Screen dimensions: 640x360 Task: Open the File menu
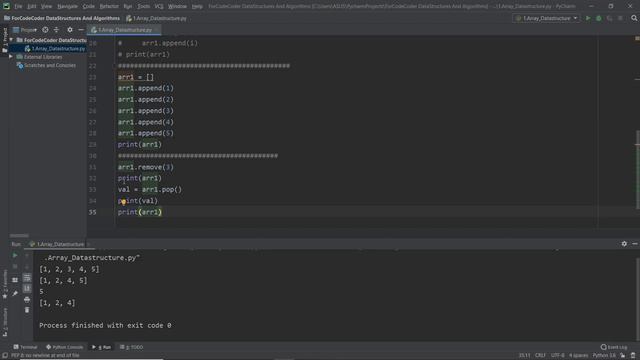(18, 7)
